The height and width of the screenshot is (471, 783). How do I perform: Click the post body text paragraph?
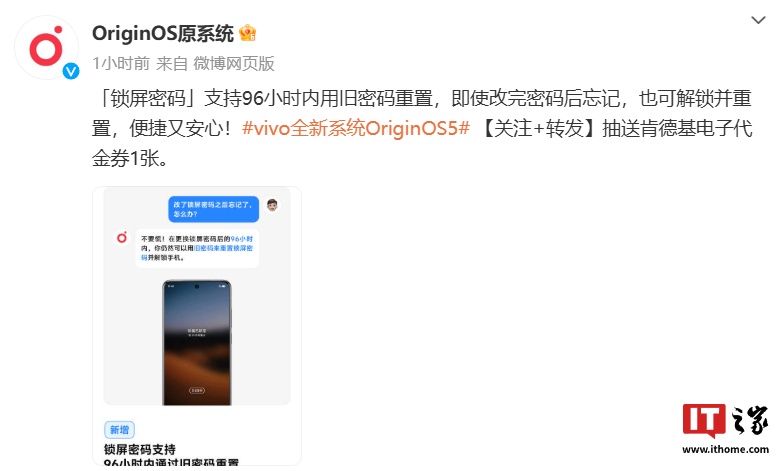tap(422, 128)
